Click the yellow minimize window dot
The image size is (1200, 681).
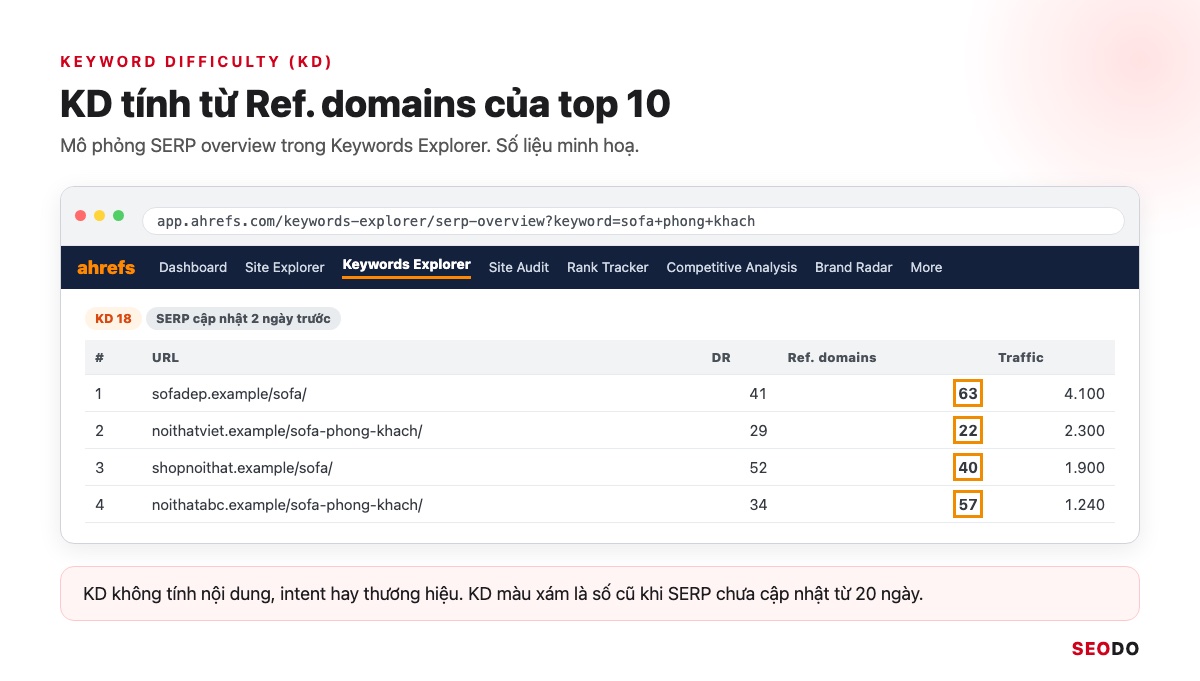[99, 216]
